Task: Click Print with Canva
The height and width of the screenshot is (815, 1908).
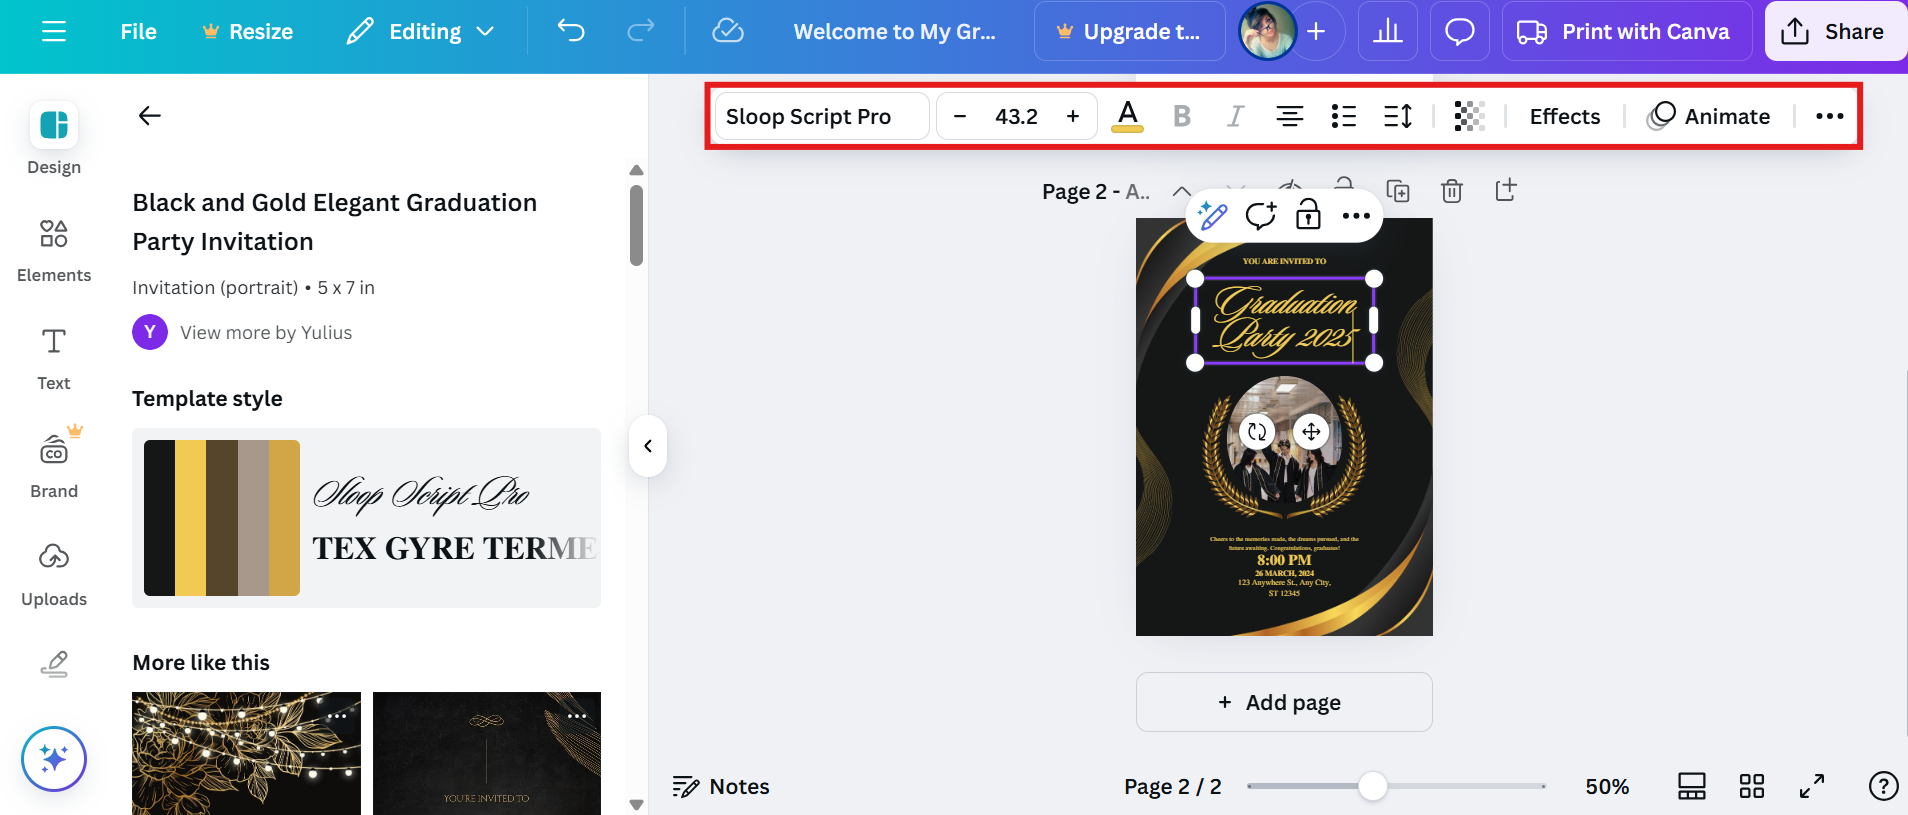Action: [x=1627, y=32]
